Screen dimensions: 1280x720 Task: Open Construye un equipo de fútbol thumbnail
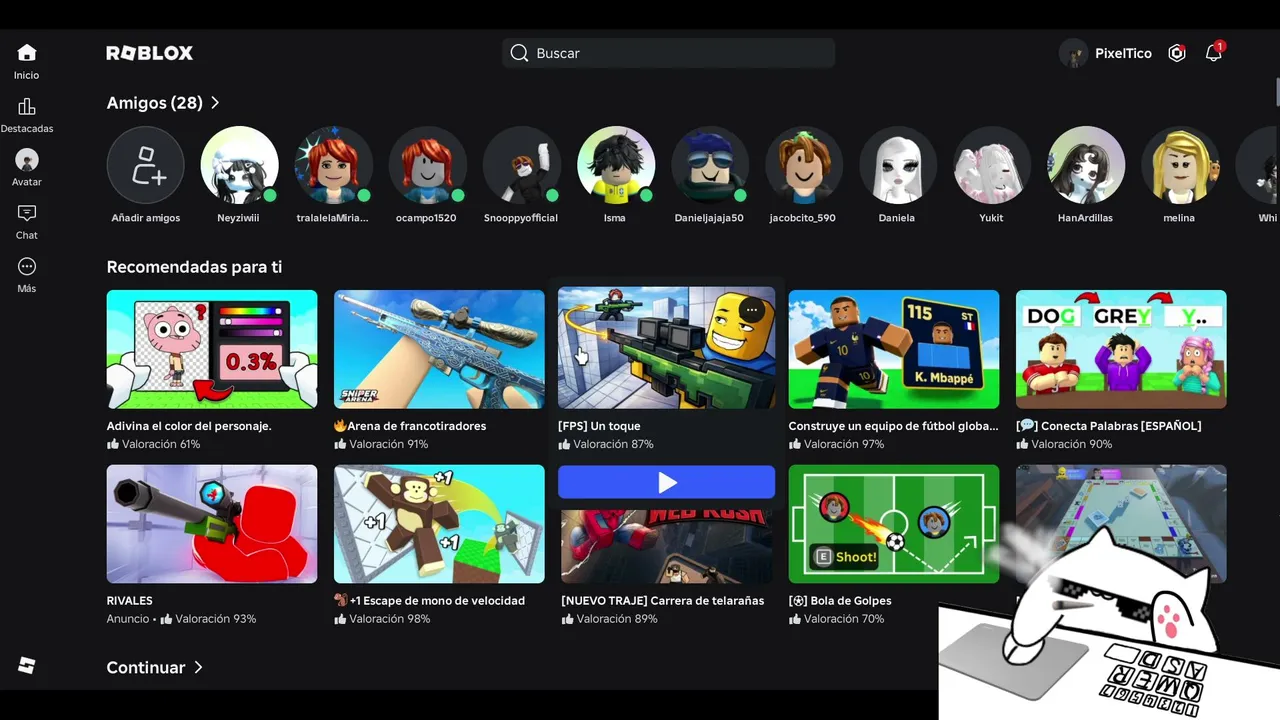tap(894, 349)
